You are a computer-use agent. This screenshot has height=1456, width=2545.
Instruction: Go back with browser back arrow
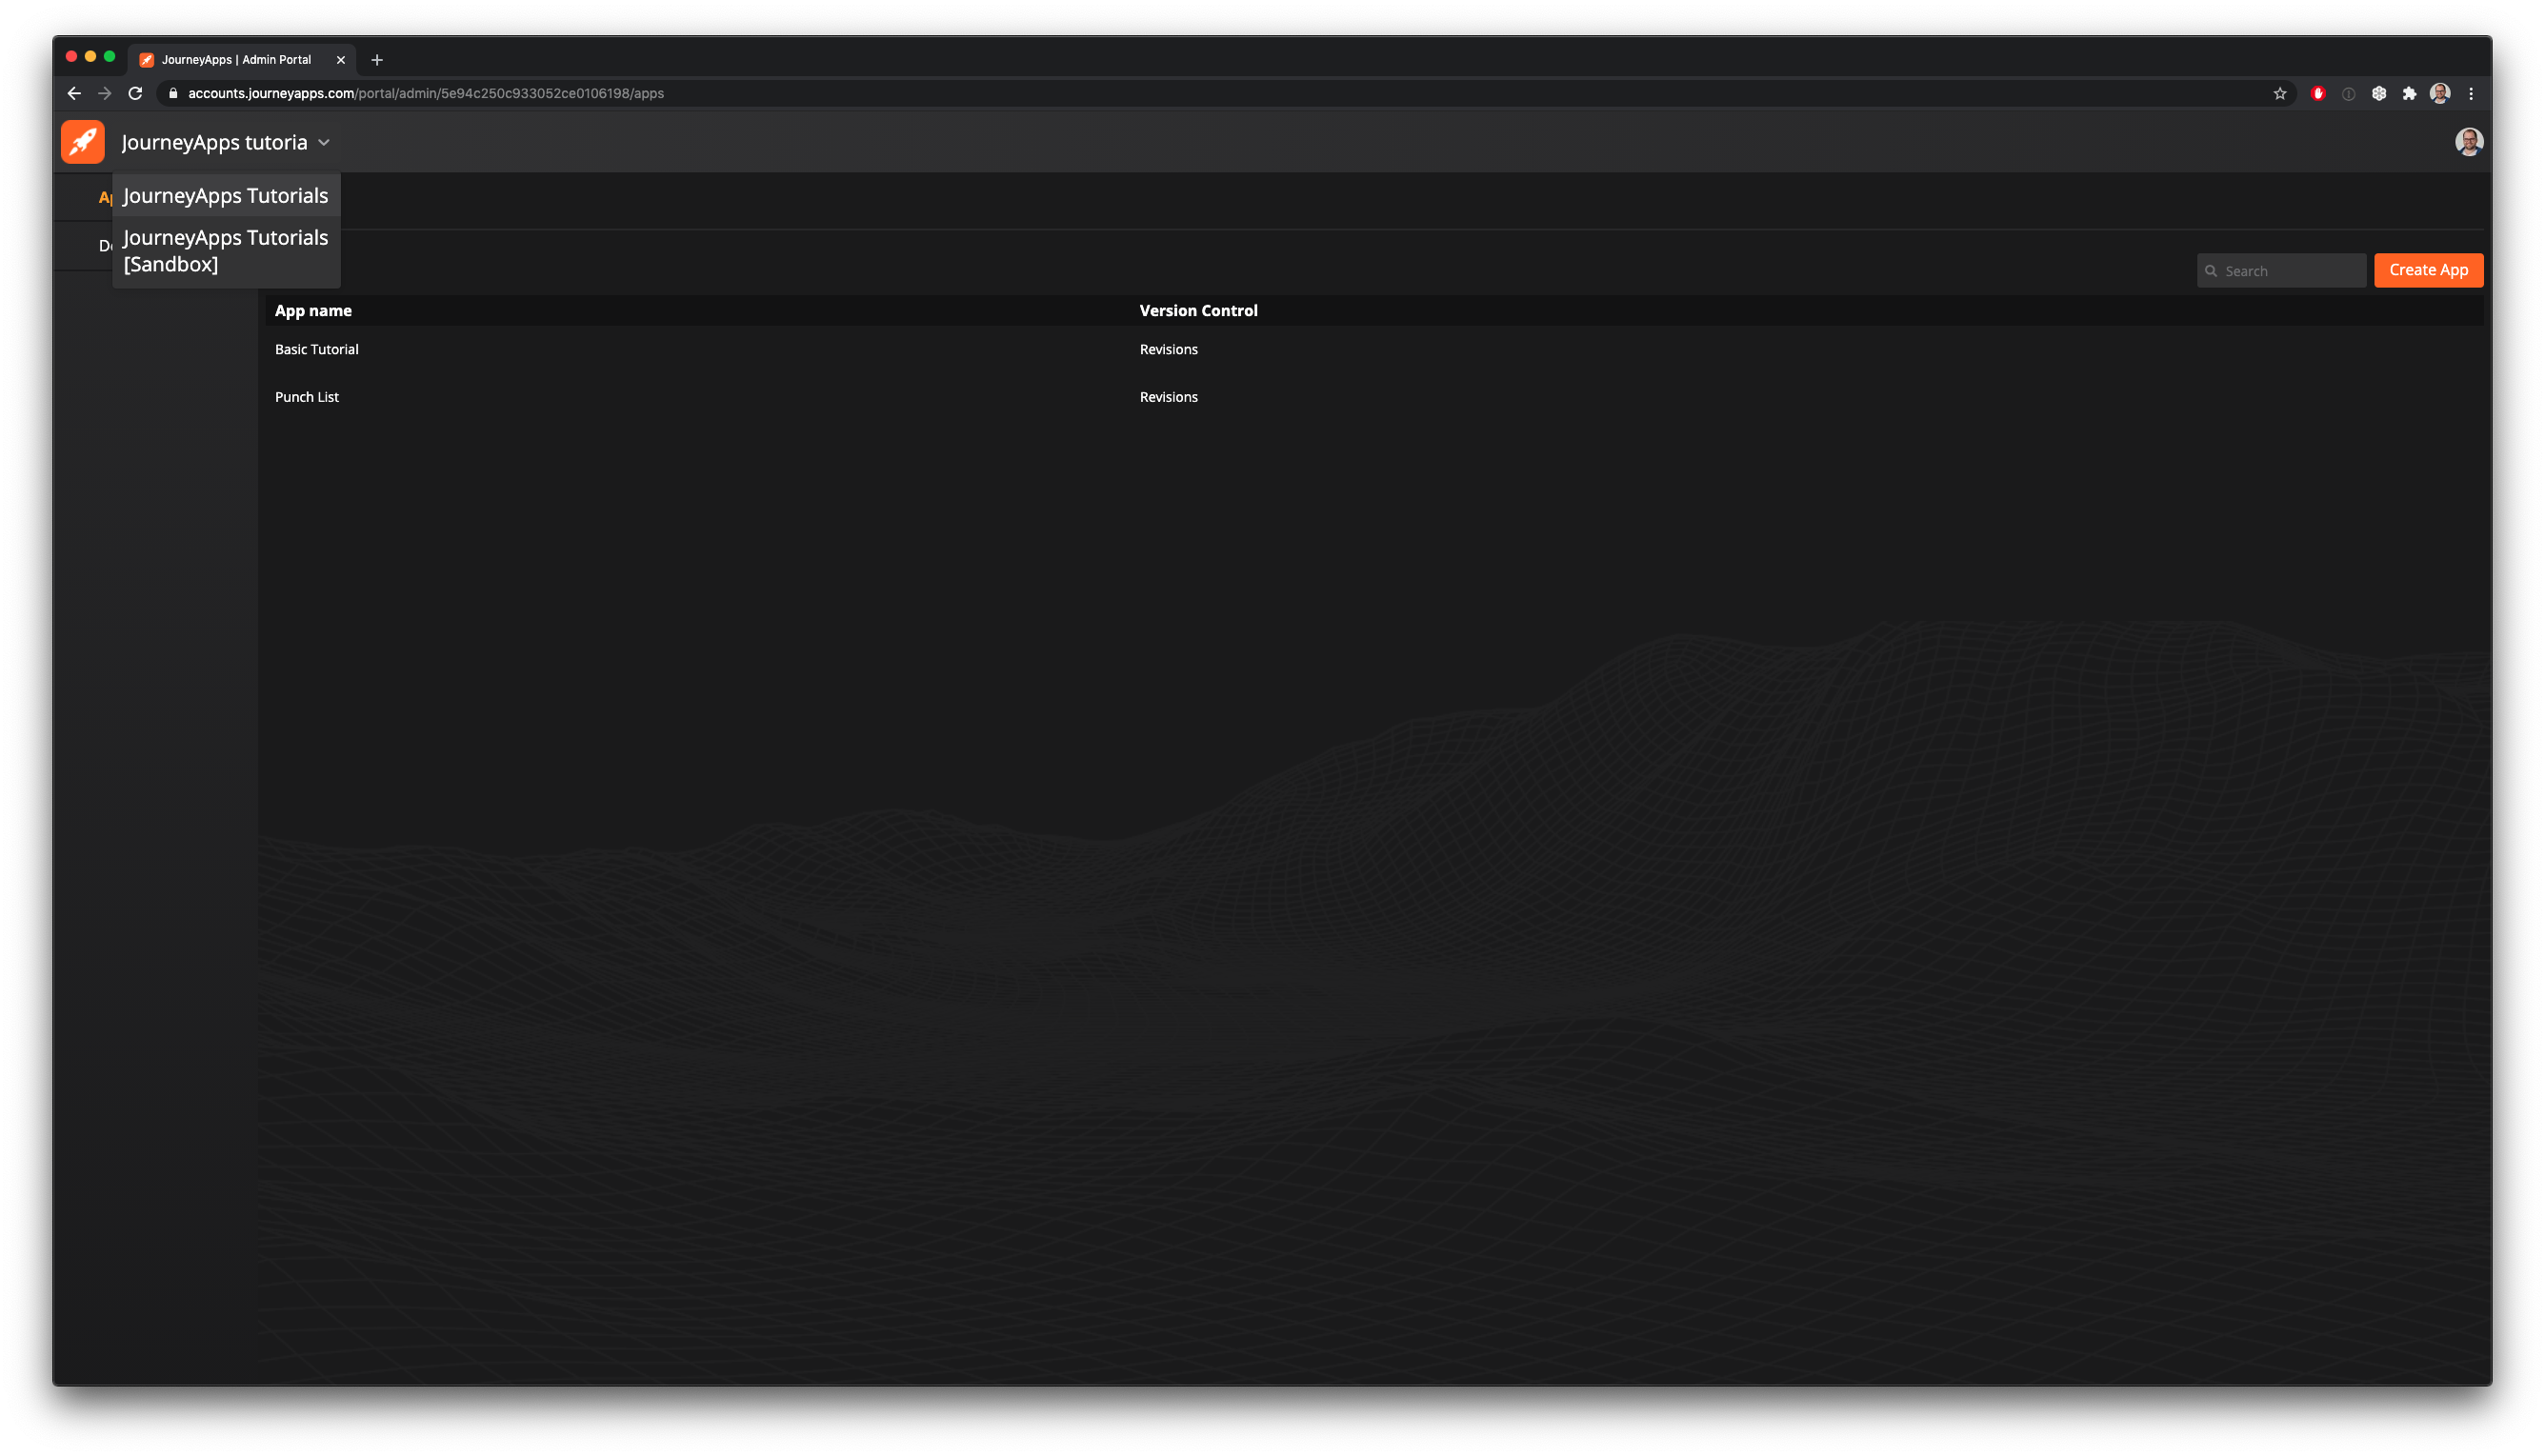pos(74,93)
